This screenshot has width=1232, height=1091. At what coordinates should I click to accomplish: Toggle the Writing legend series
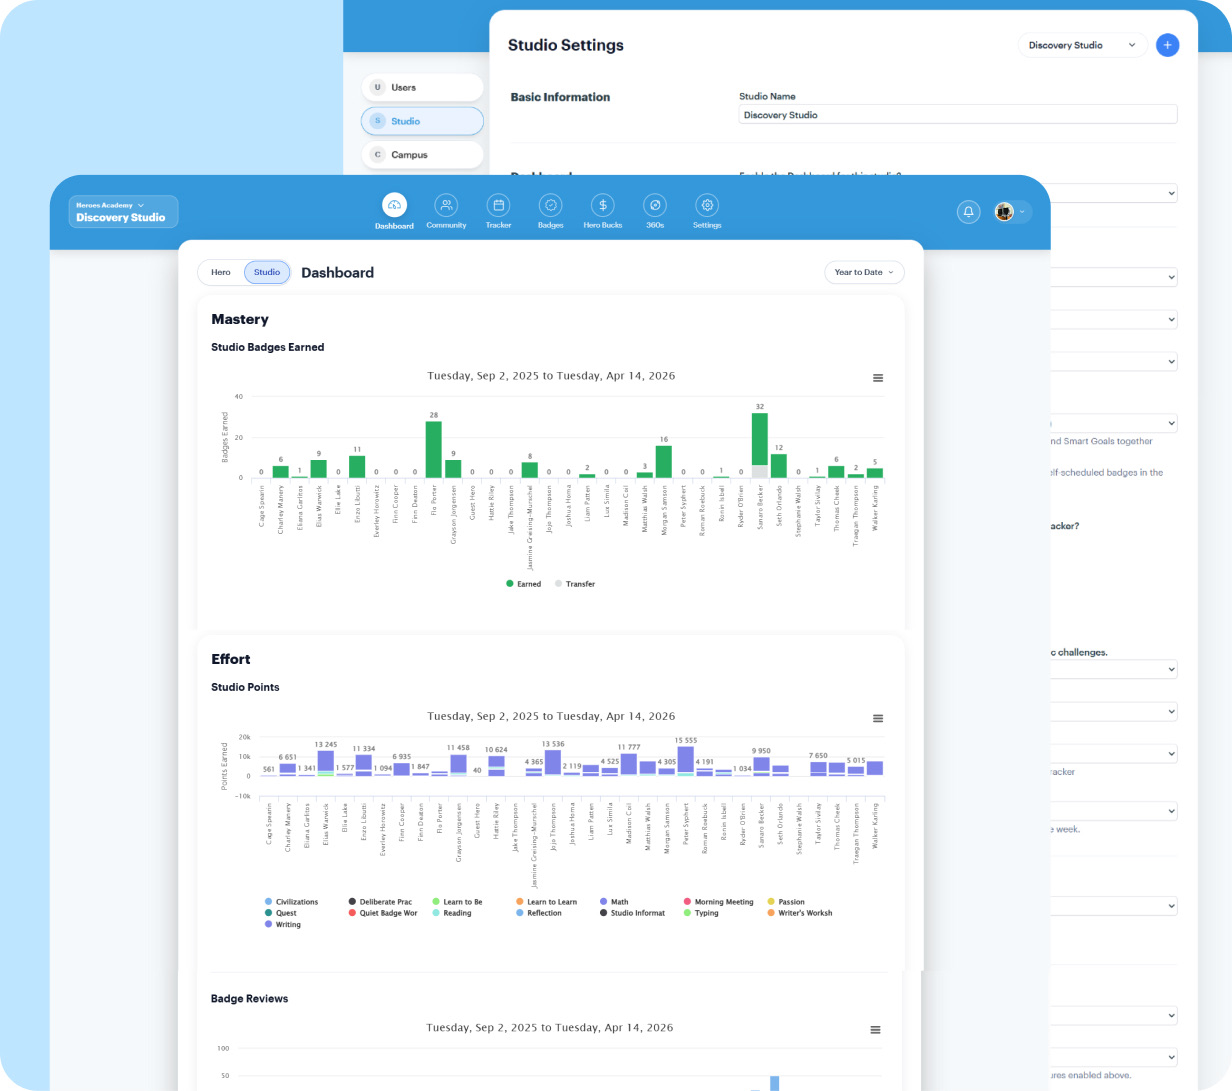[282, 925]
